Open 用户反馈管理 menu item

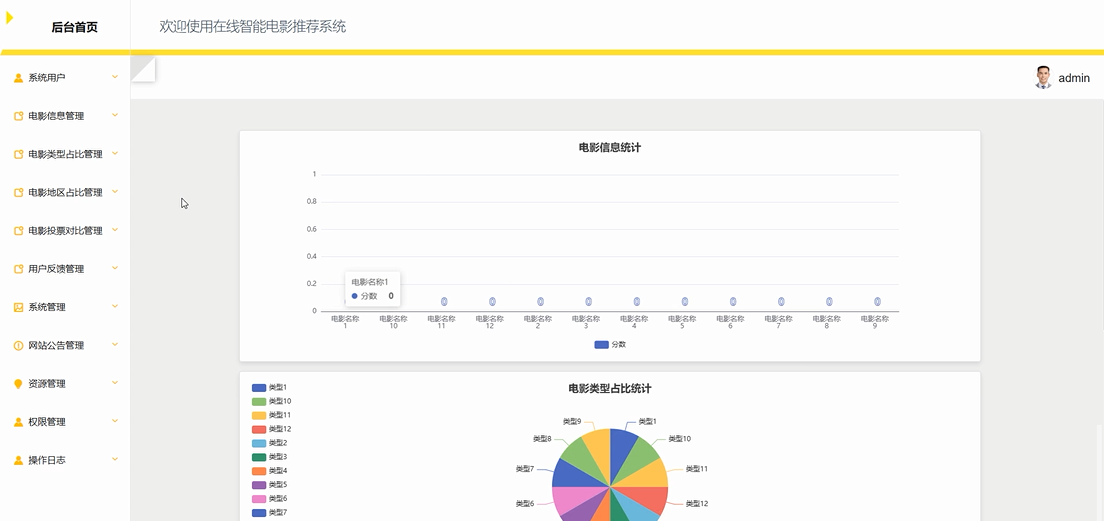pyautogui.click(x=65, y=269)
